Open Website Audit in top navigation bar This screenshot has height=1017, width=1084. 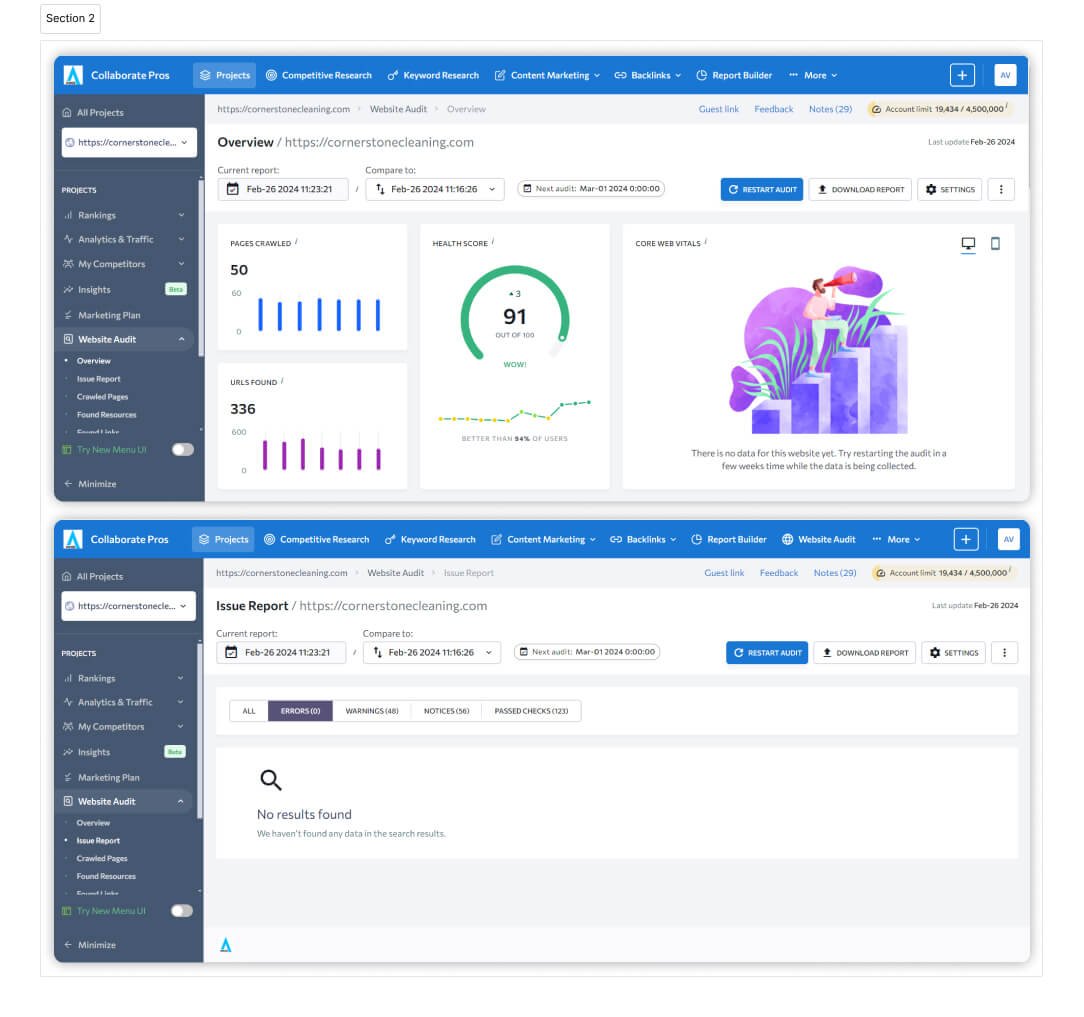pyautogui.click(x=818, y=539)
